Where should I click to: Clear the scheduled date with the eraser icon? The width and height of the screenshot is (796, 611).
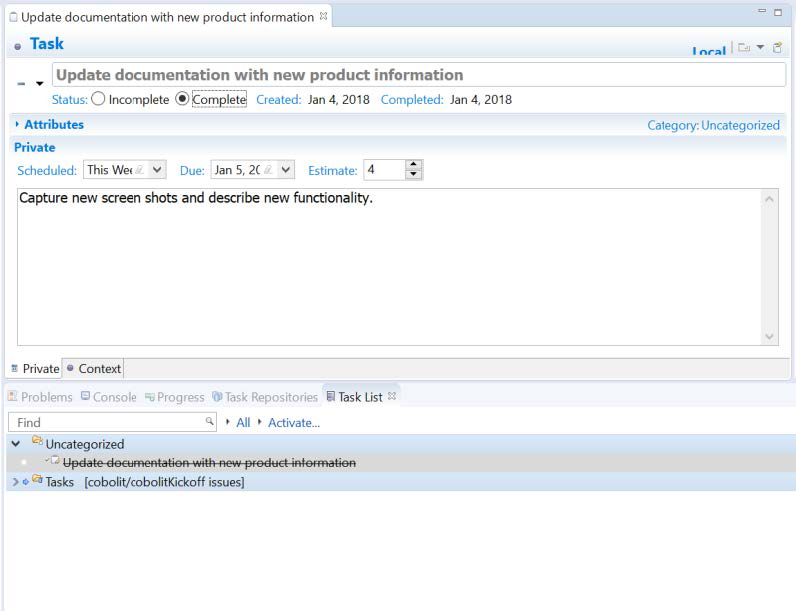(x=140, y=171)
